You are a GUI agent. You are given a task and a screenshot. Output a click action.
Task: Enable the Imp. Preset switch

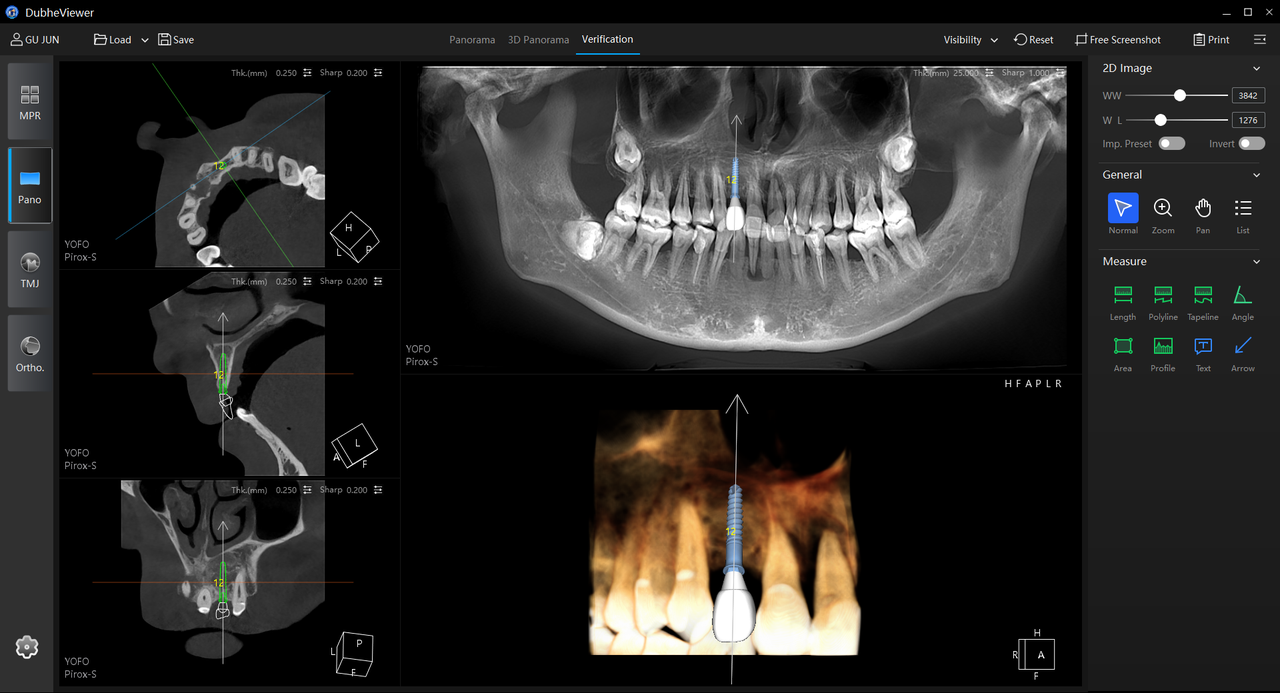pos(1172,144)
